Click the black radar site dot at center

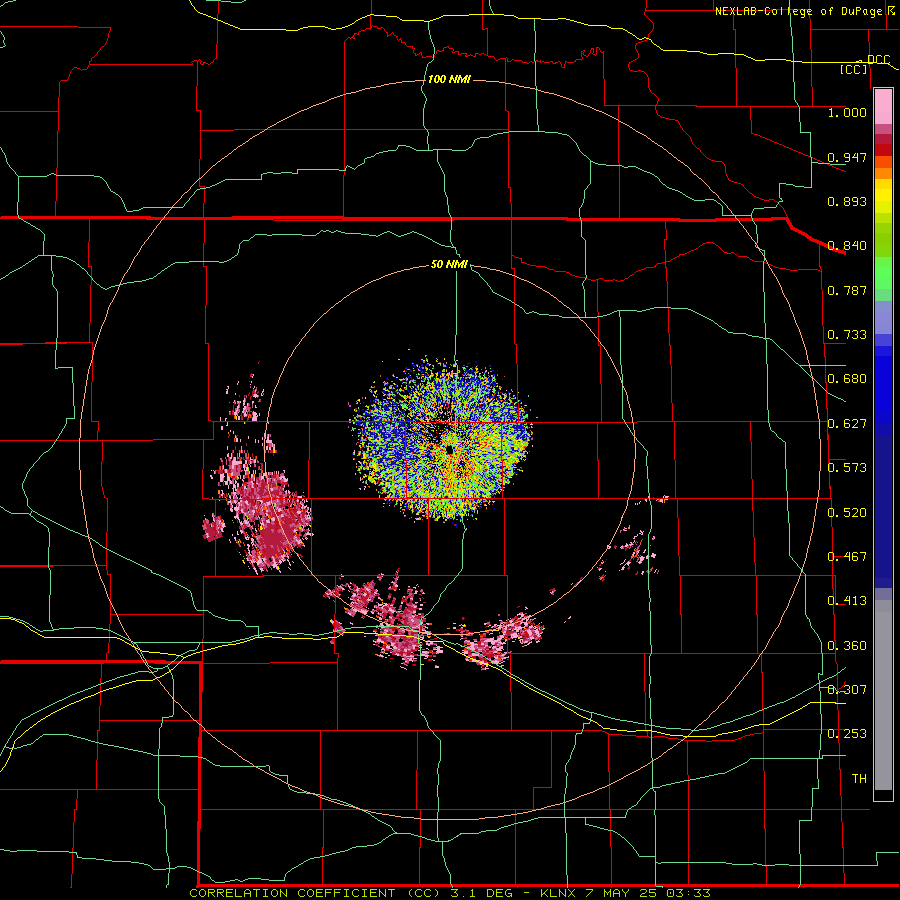[x=449, y=449]
